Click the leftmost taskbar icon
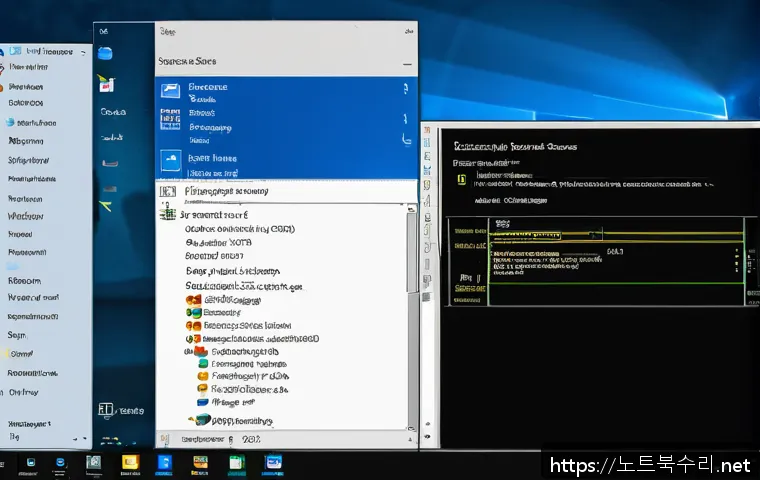 (x=31, y=462)
